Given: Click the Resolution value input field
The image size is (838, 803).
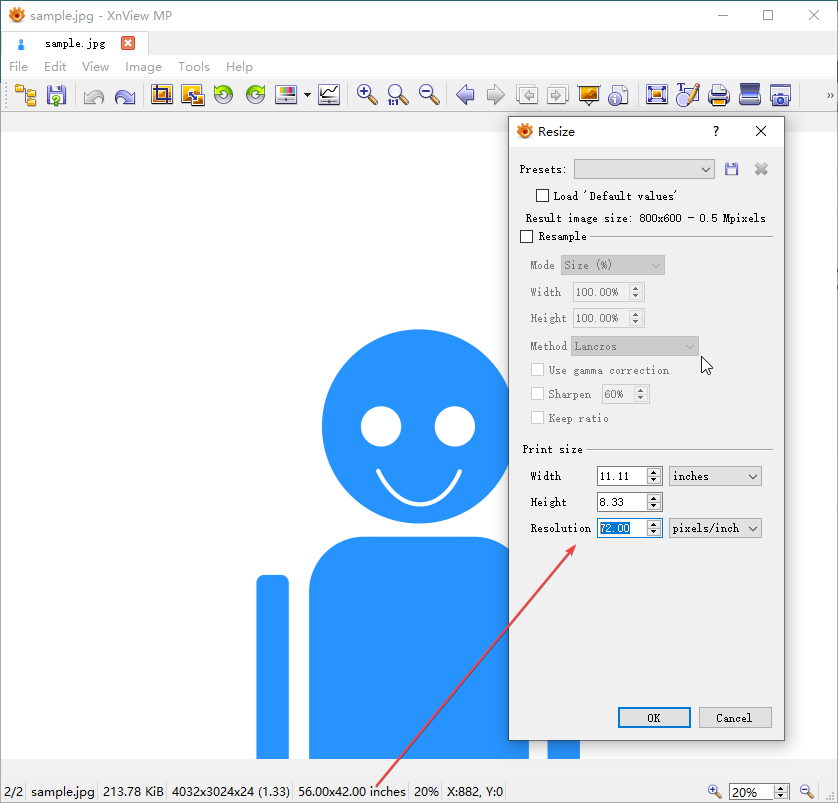Looking at the screenshot, I should tap(621, 528).
